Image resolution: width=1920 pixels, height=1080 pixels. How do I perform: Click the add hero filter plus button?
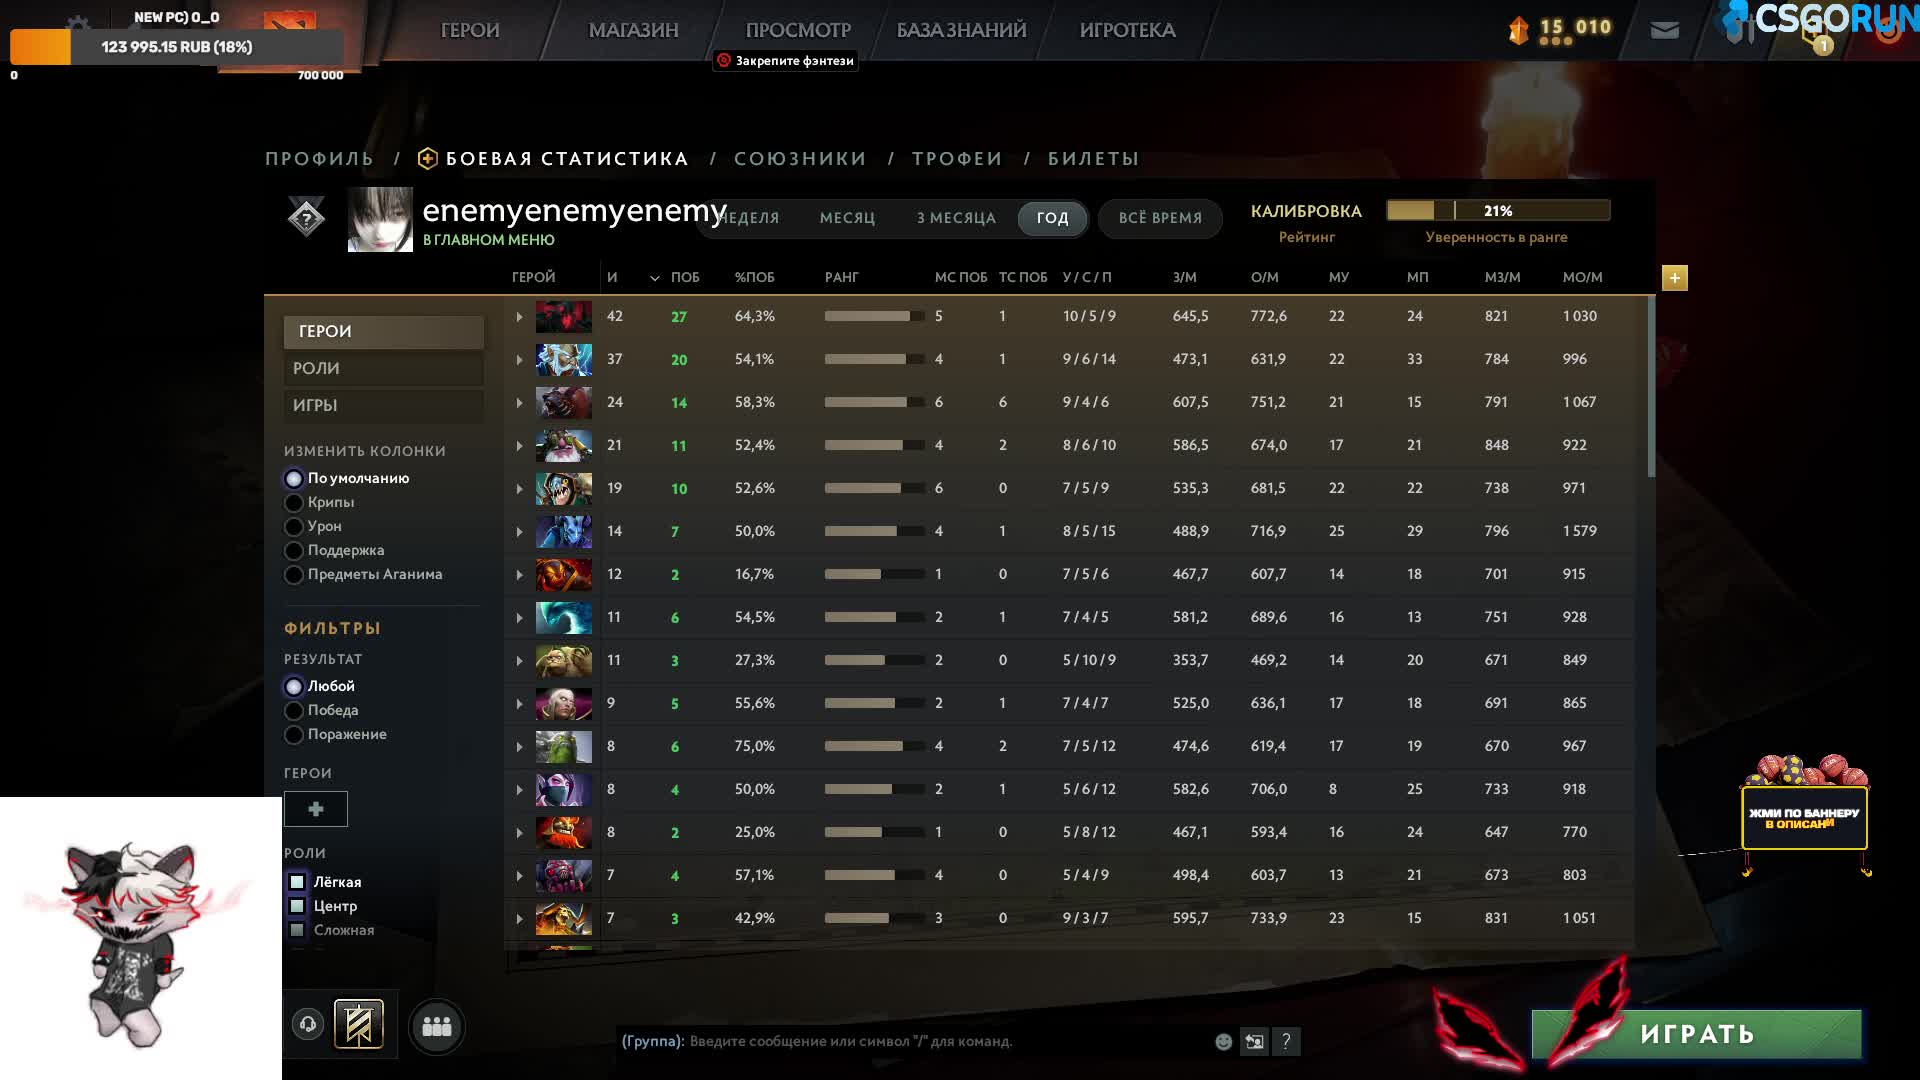tap(315, 809)
